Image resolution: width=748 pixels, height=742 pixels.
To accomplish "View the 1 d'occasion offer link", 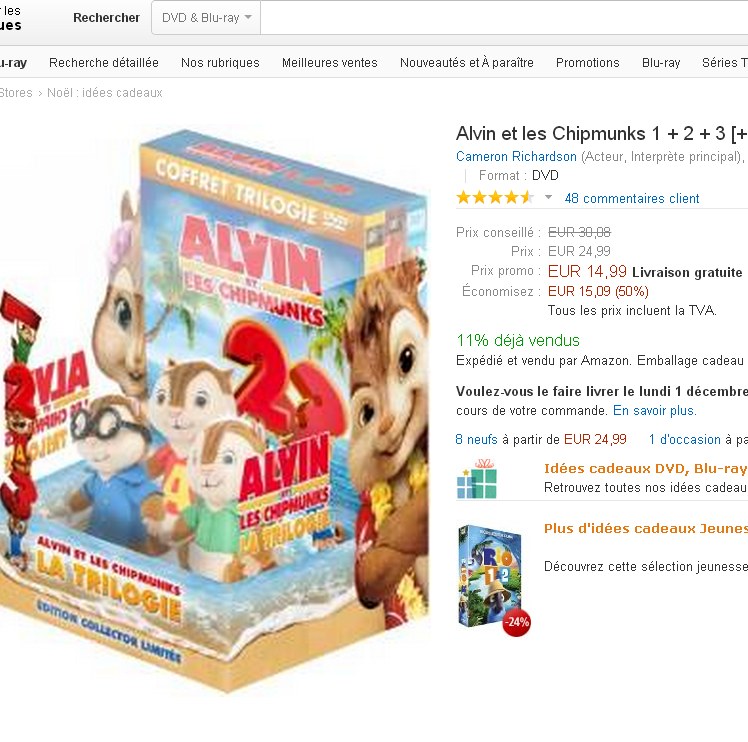I will tap(685, 439).
